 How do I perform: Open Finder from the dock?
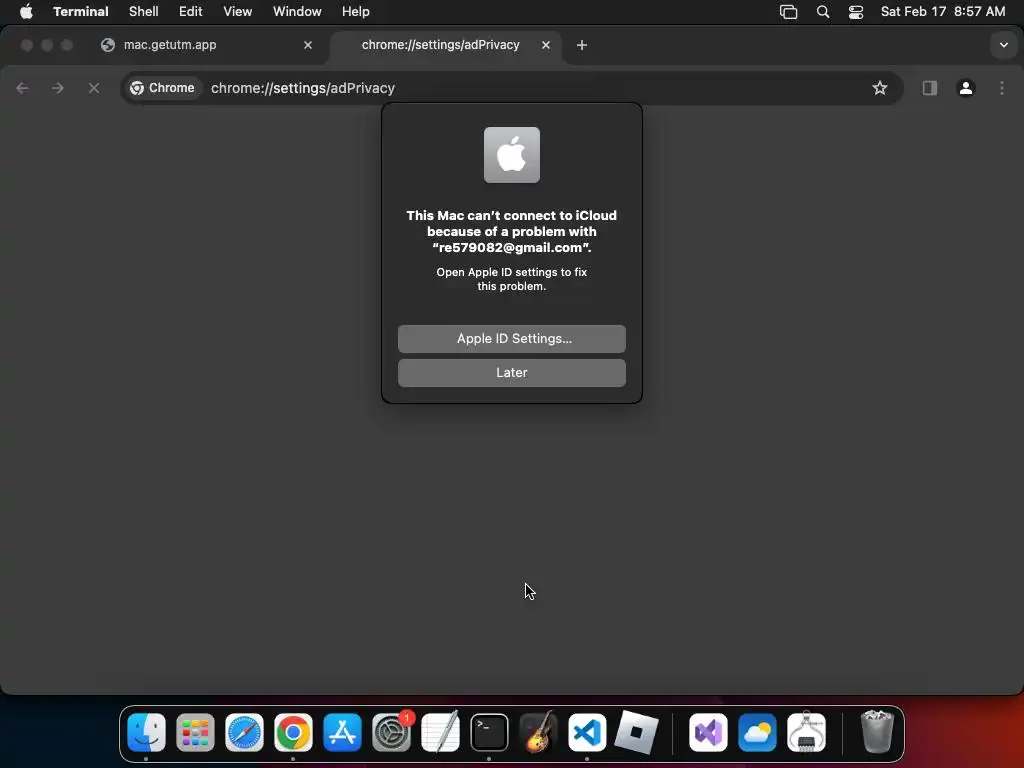[146, 732]
